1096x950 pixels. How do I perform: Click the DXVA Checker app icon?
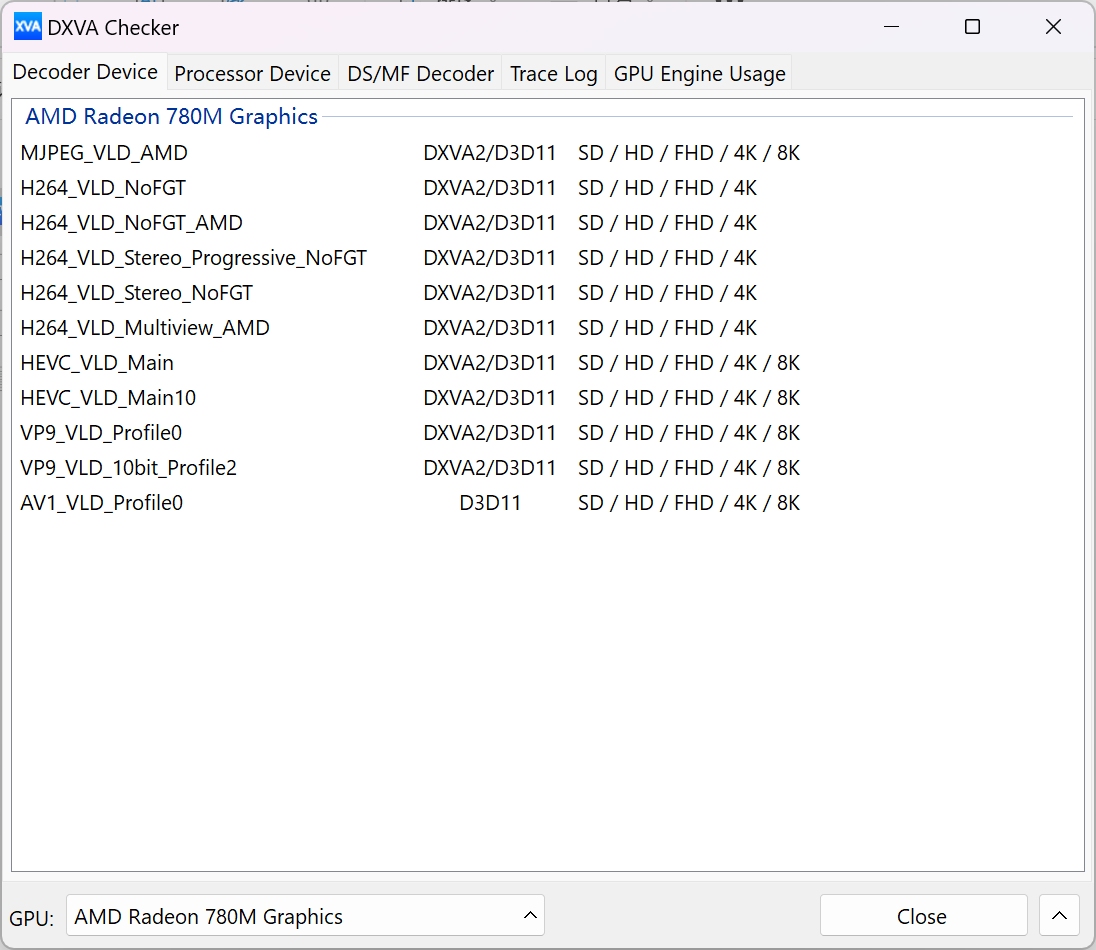tap(27, 27)
